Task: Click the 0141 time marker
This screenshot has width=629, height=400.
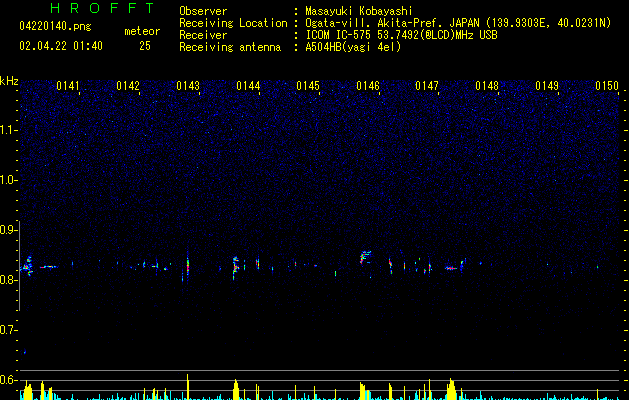Action: pyautogui.click(x=68, y=86)
